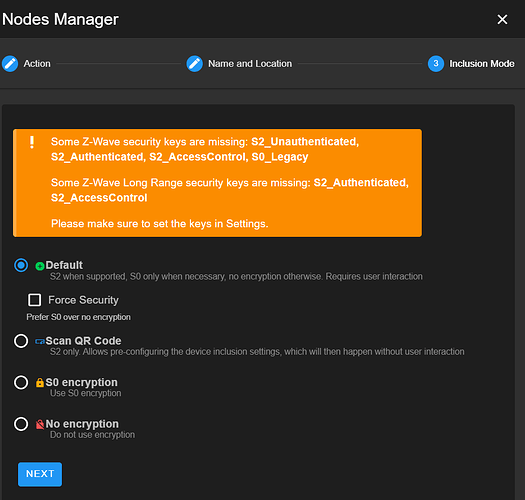Click the Name and Location pencil icon

(195, 64)
